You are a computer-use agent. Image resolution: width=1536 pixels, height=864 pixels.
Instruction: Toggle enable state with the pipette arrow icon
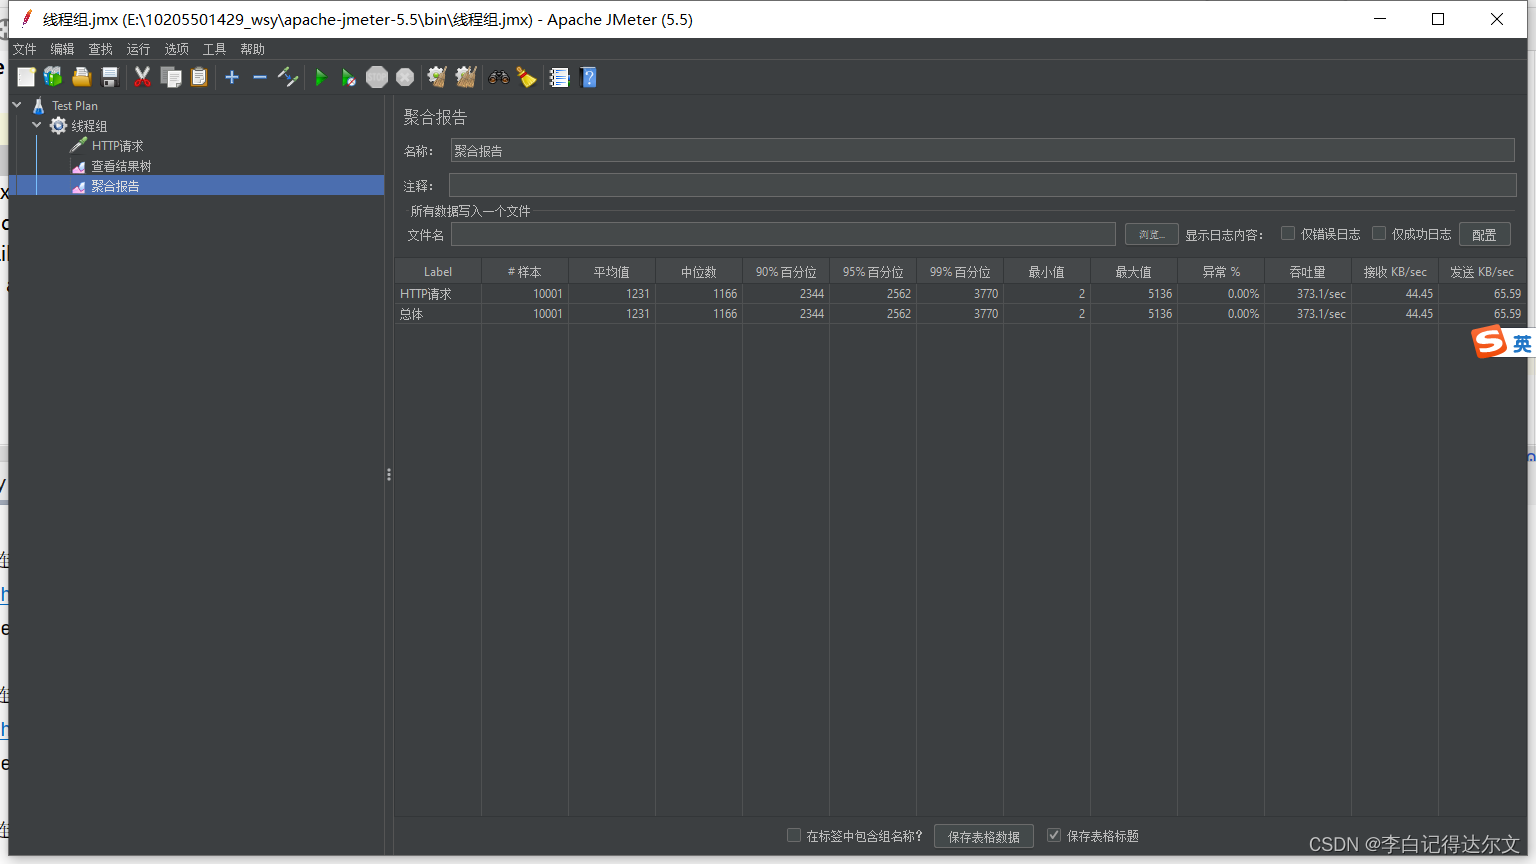coord(288,77)
